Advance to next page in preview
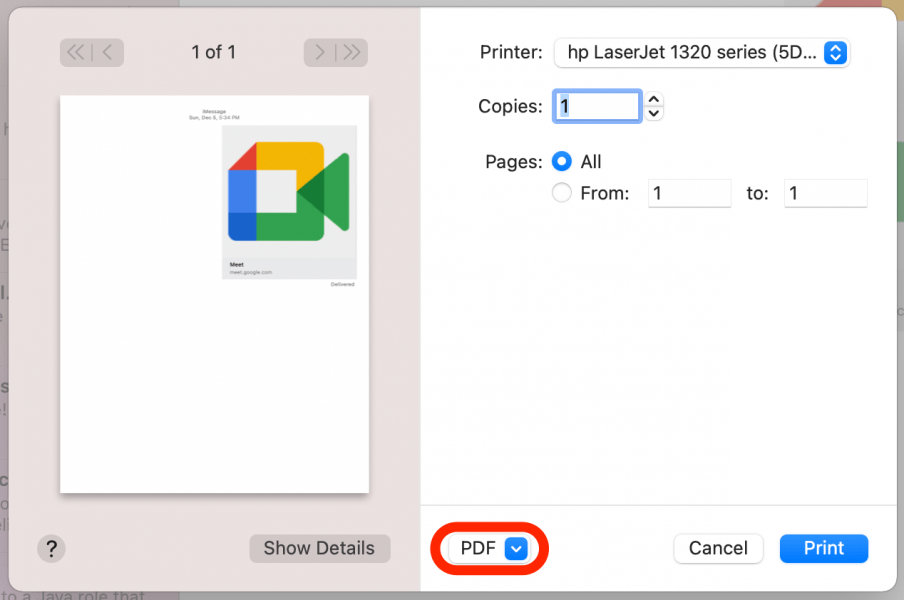The height and width of the screenshot is (600, 904). [x=320, y=52]
